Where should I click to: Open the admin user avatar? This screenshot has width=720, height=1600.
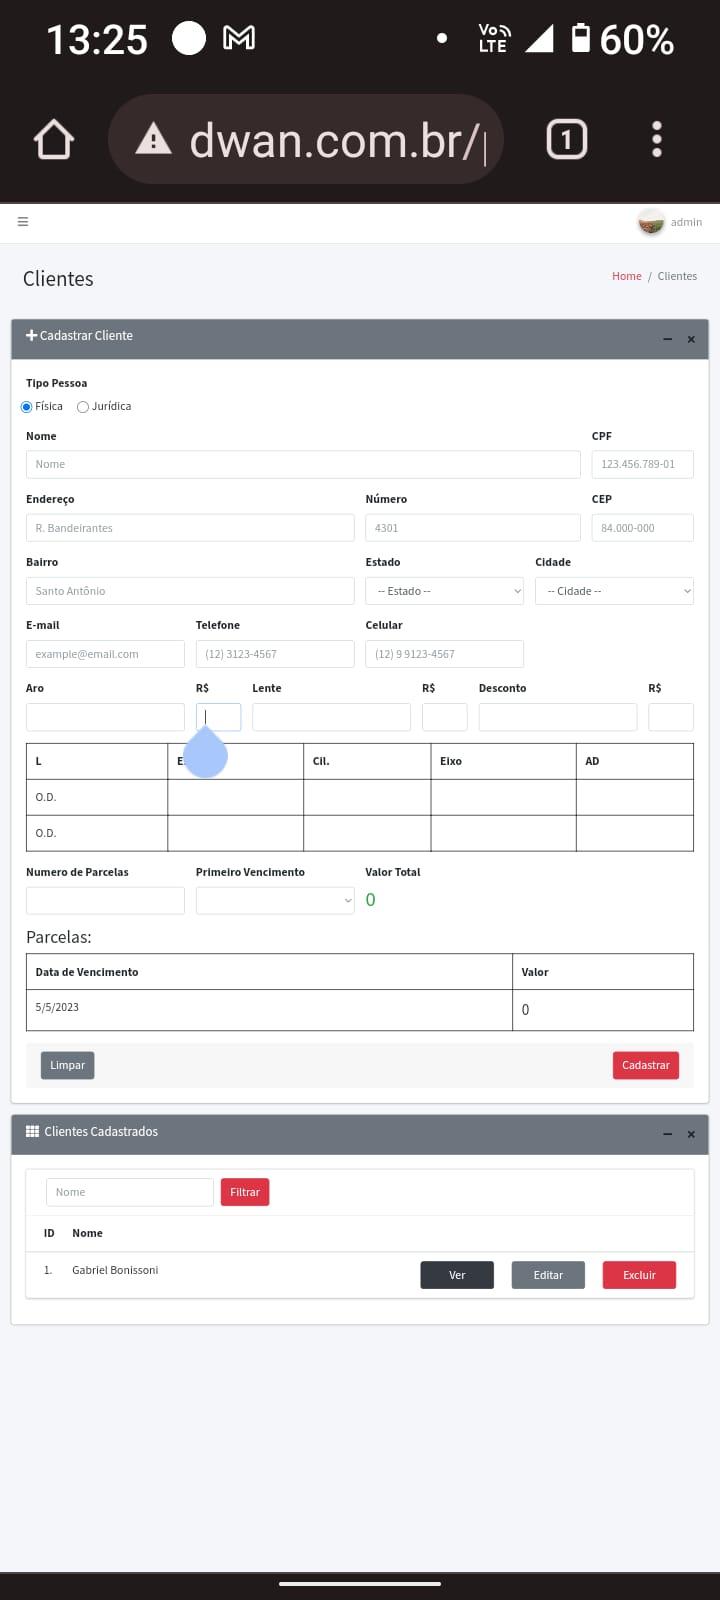pos(651,222)
